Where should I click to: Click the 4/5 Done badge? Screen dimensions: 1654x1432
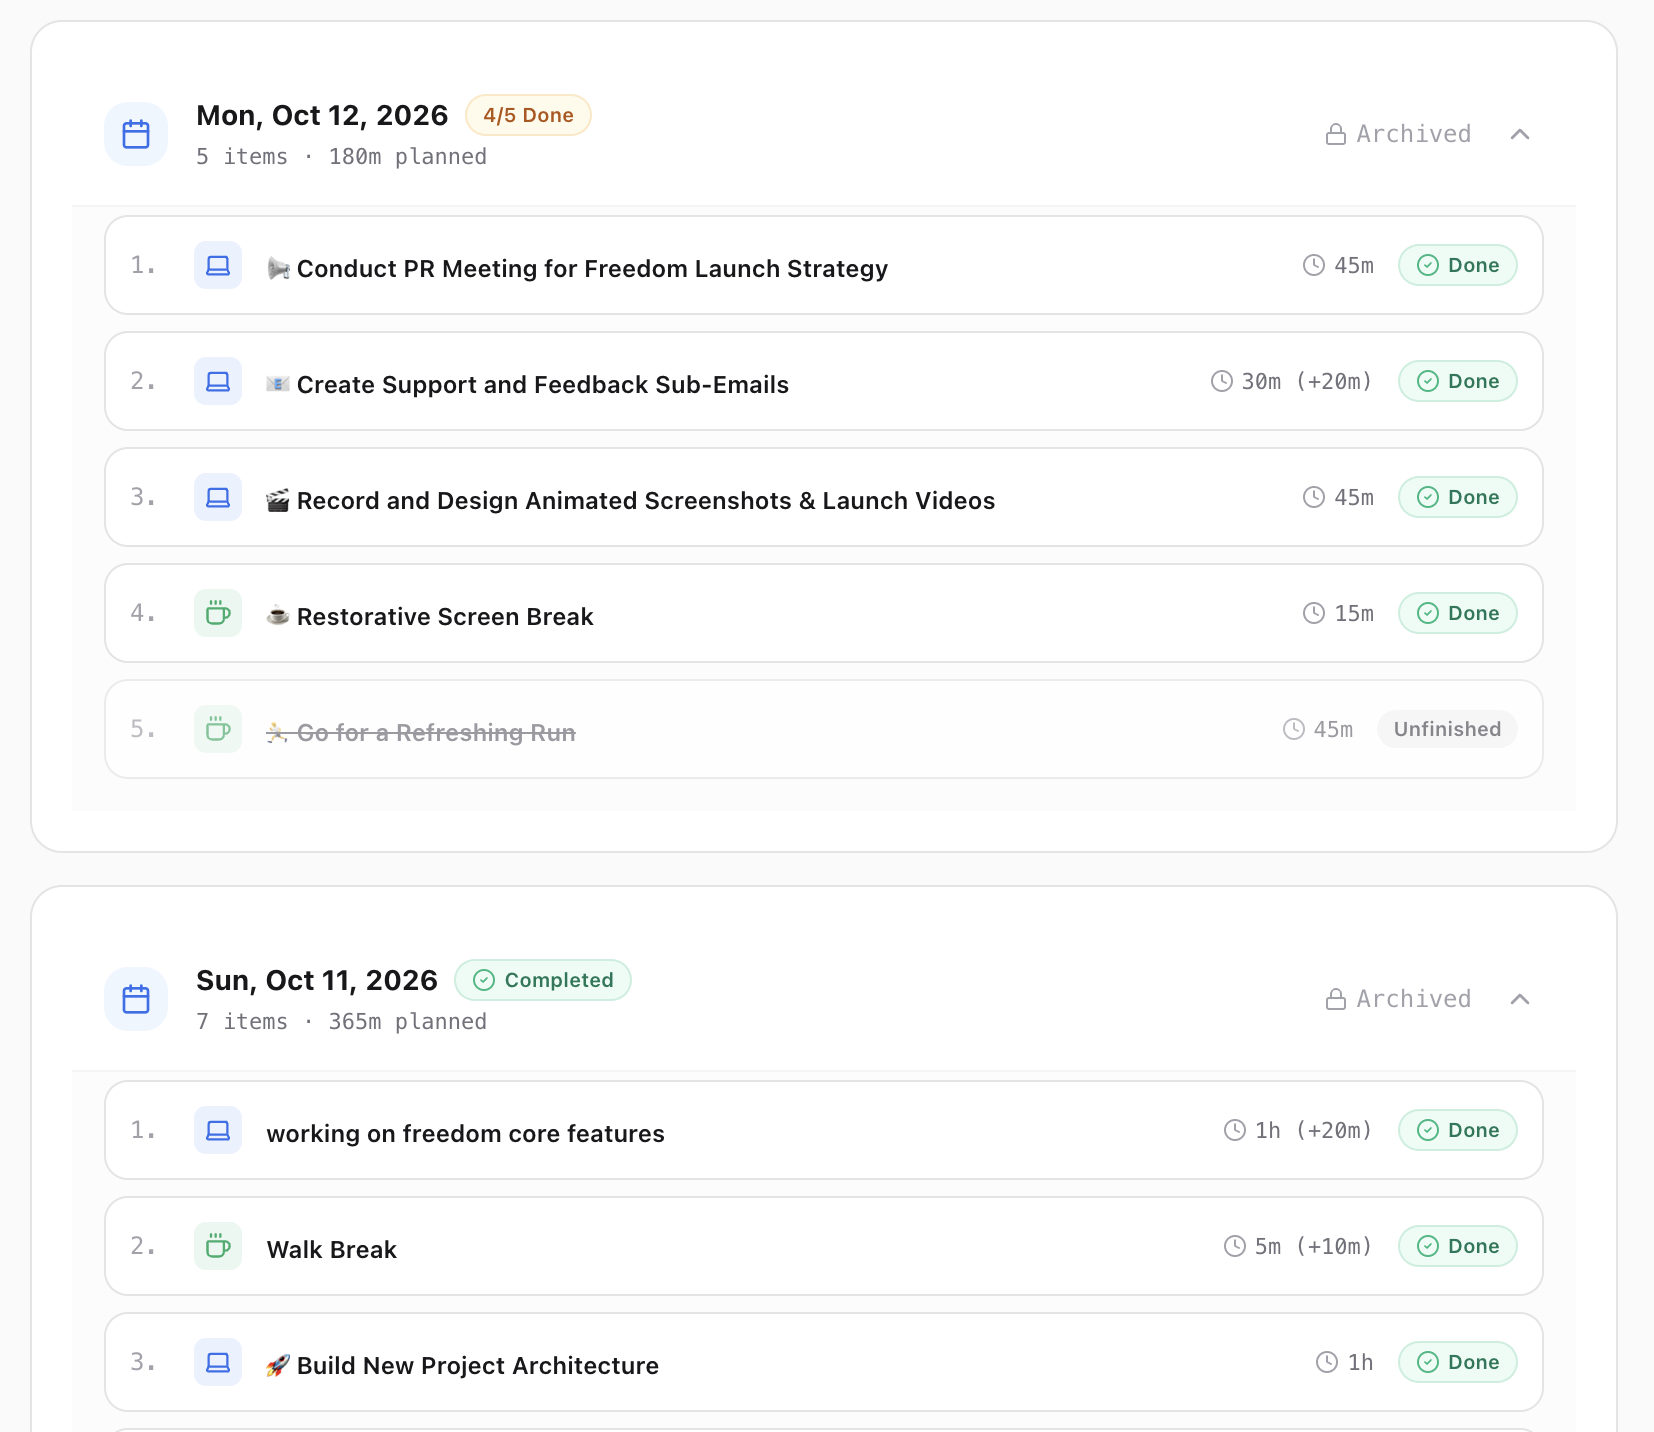coord(528,115)
